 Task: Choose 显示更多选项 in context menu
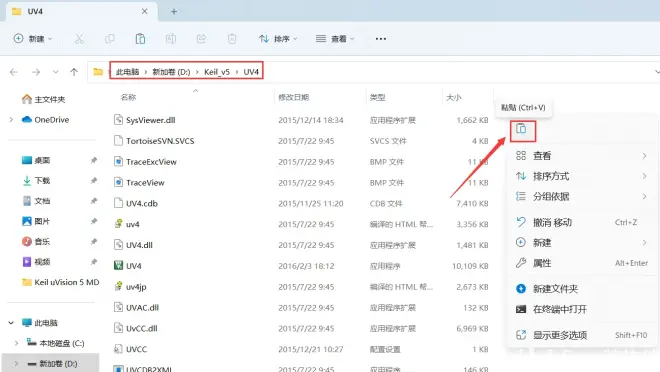tap(581, 335)
